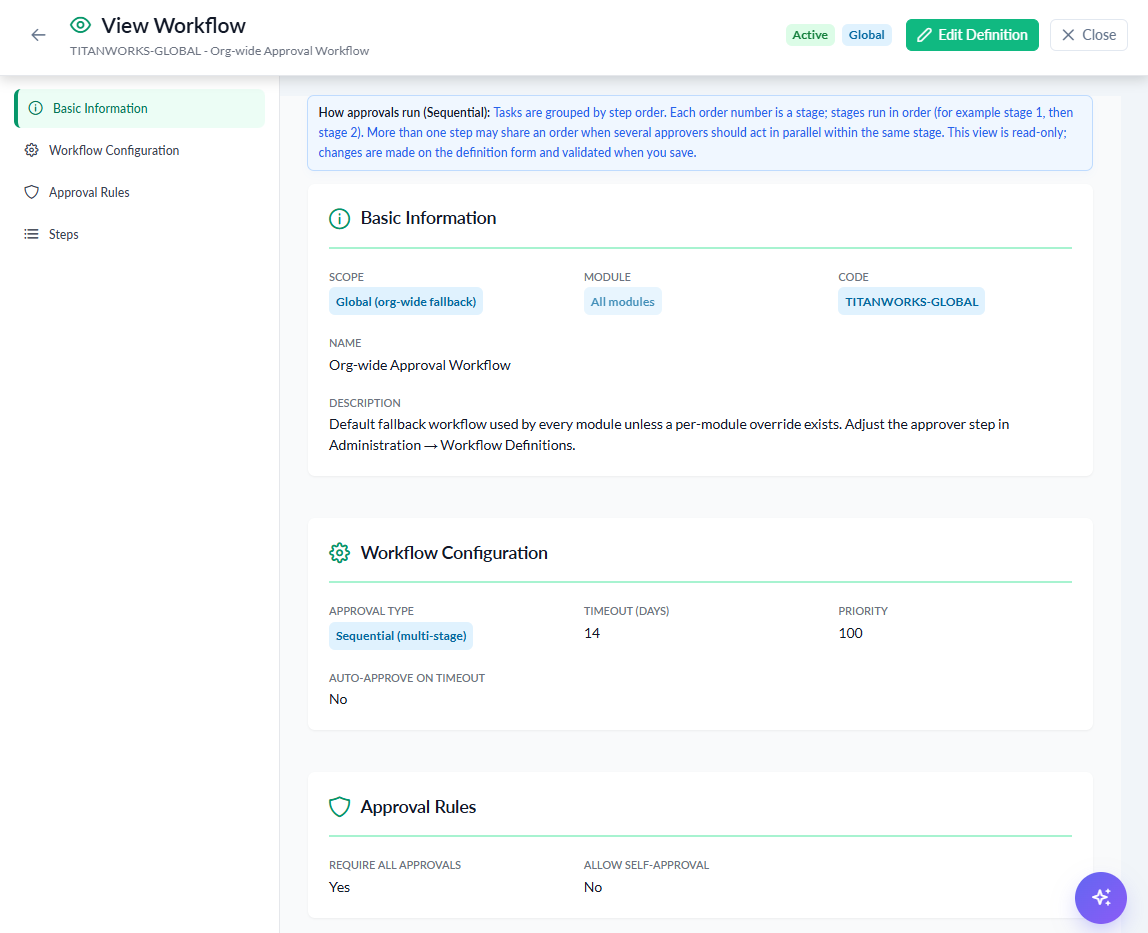The height and width of the screenshot is (933, 1148).
Task: Click the Allow Self-Approval value No
Action: [x=592, y=888]
